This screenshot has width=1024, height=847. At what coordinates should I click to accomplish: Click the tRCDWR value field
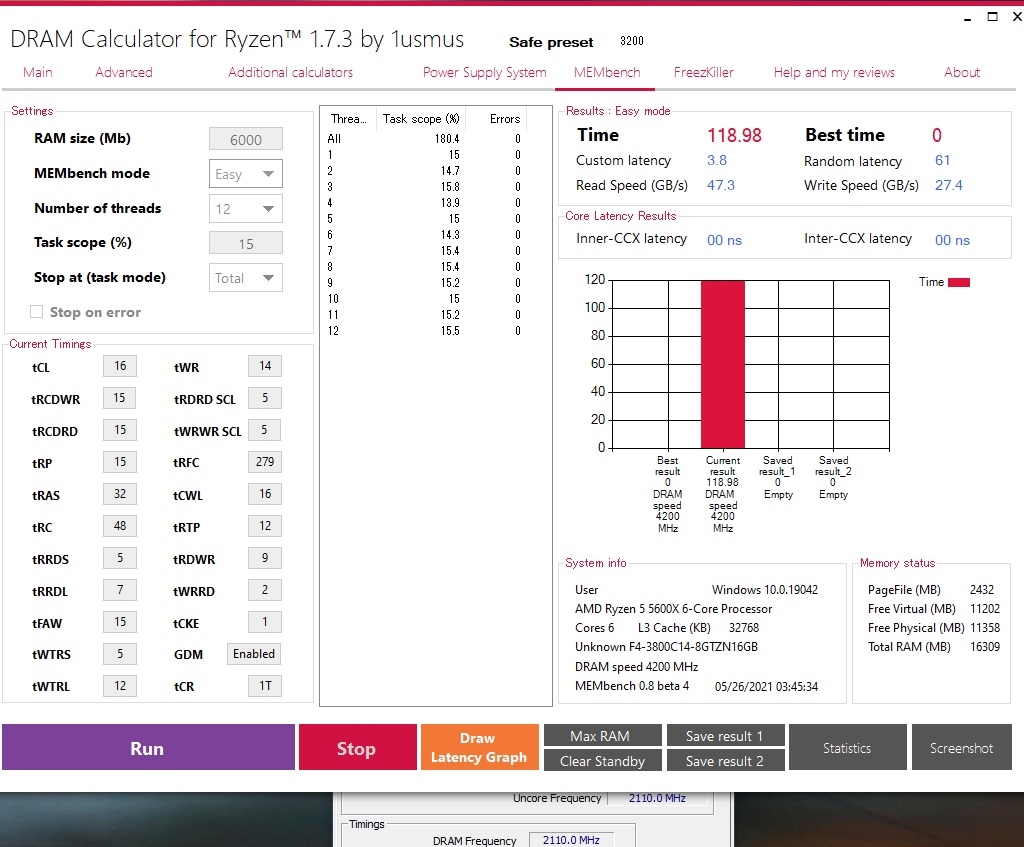point(120,398)
